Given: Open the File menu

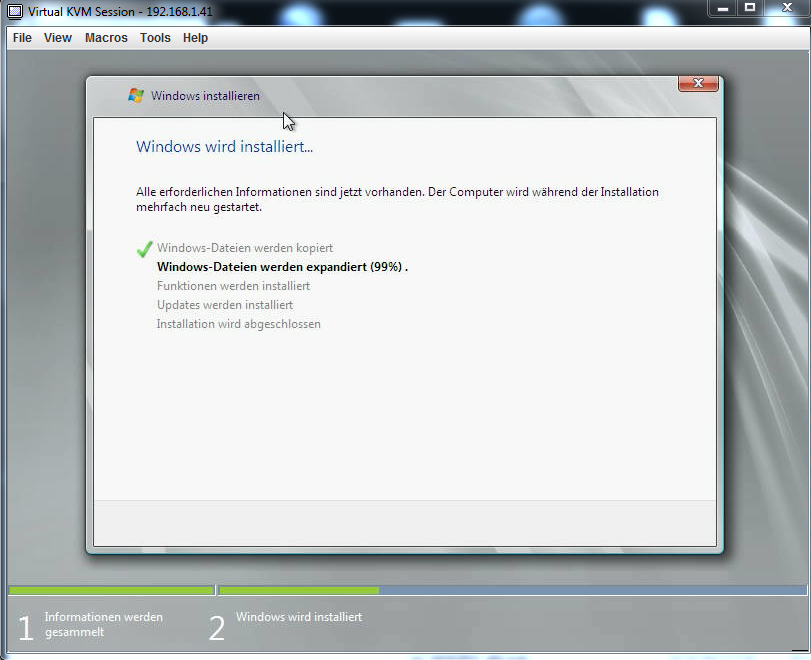Looking at the screenshot, I should [x=22, y=38].
